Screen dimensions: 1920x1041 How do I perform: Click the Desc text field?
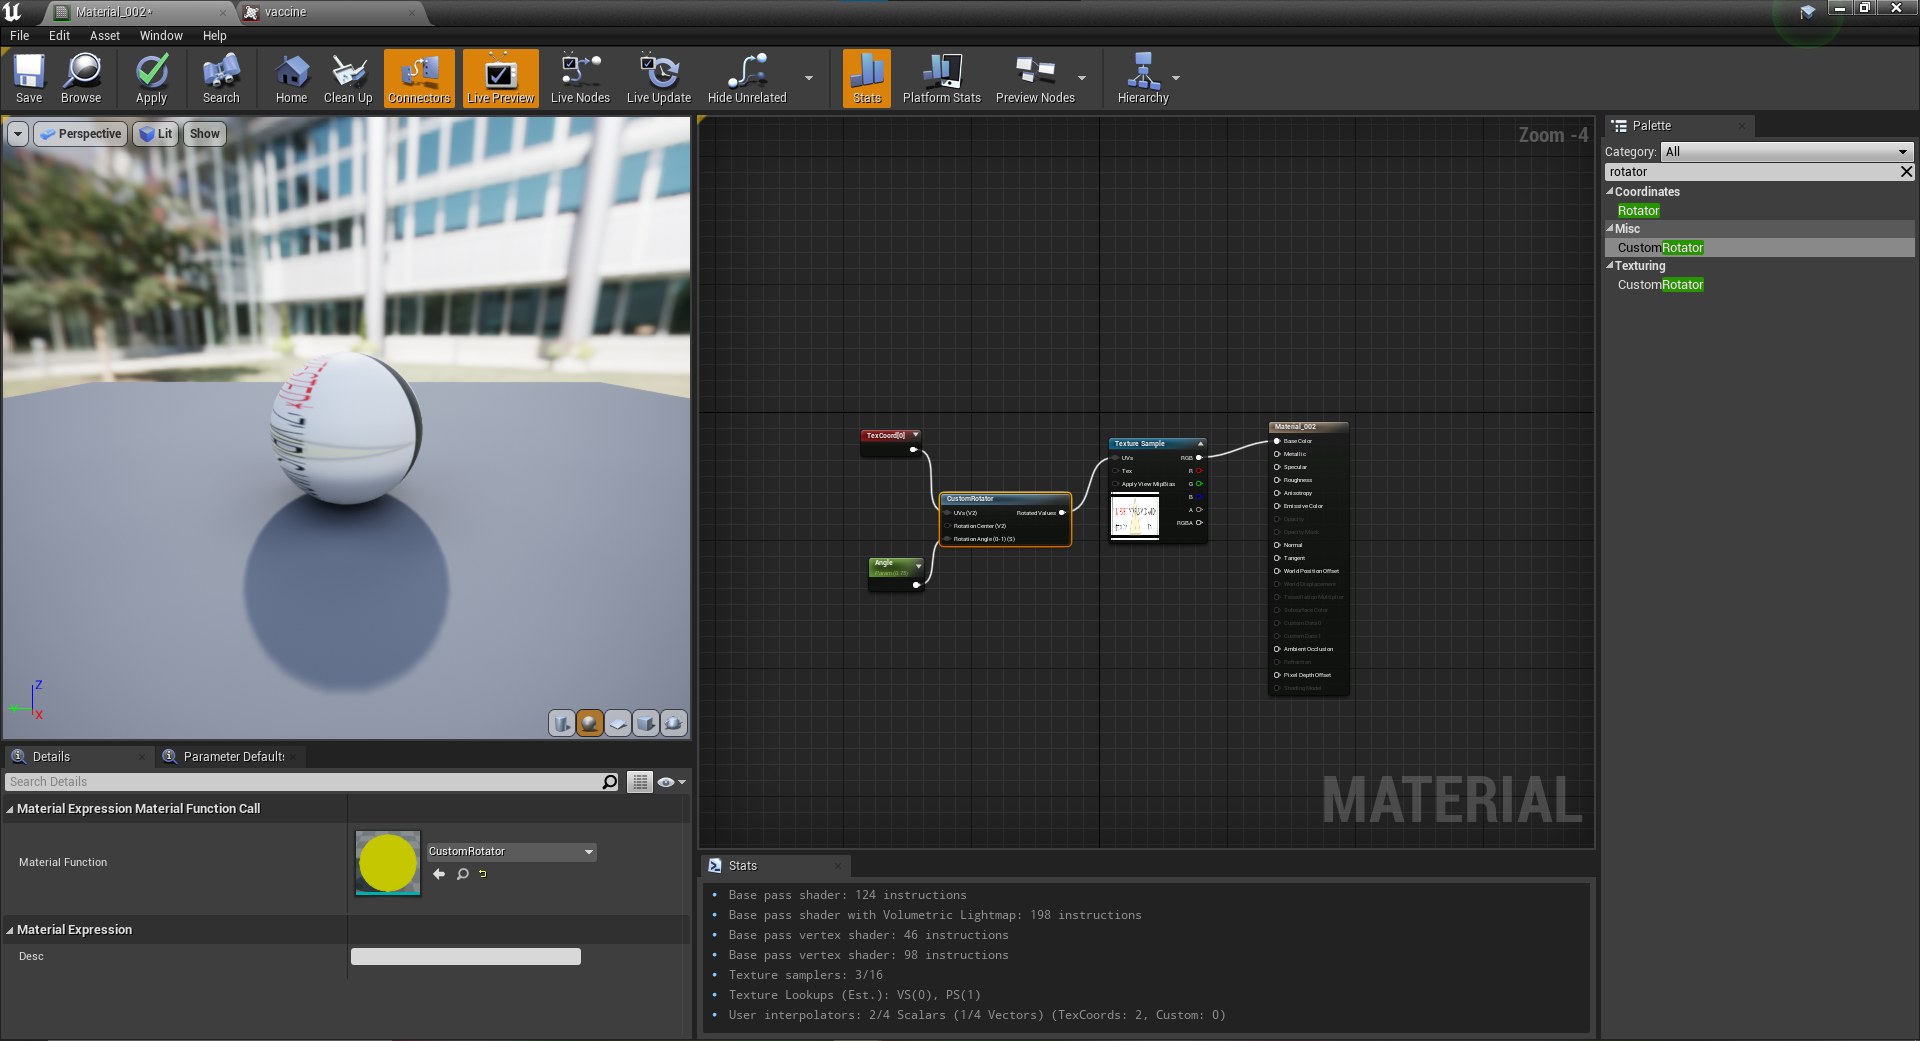coord(466,957)
